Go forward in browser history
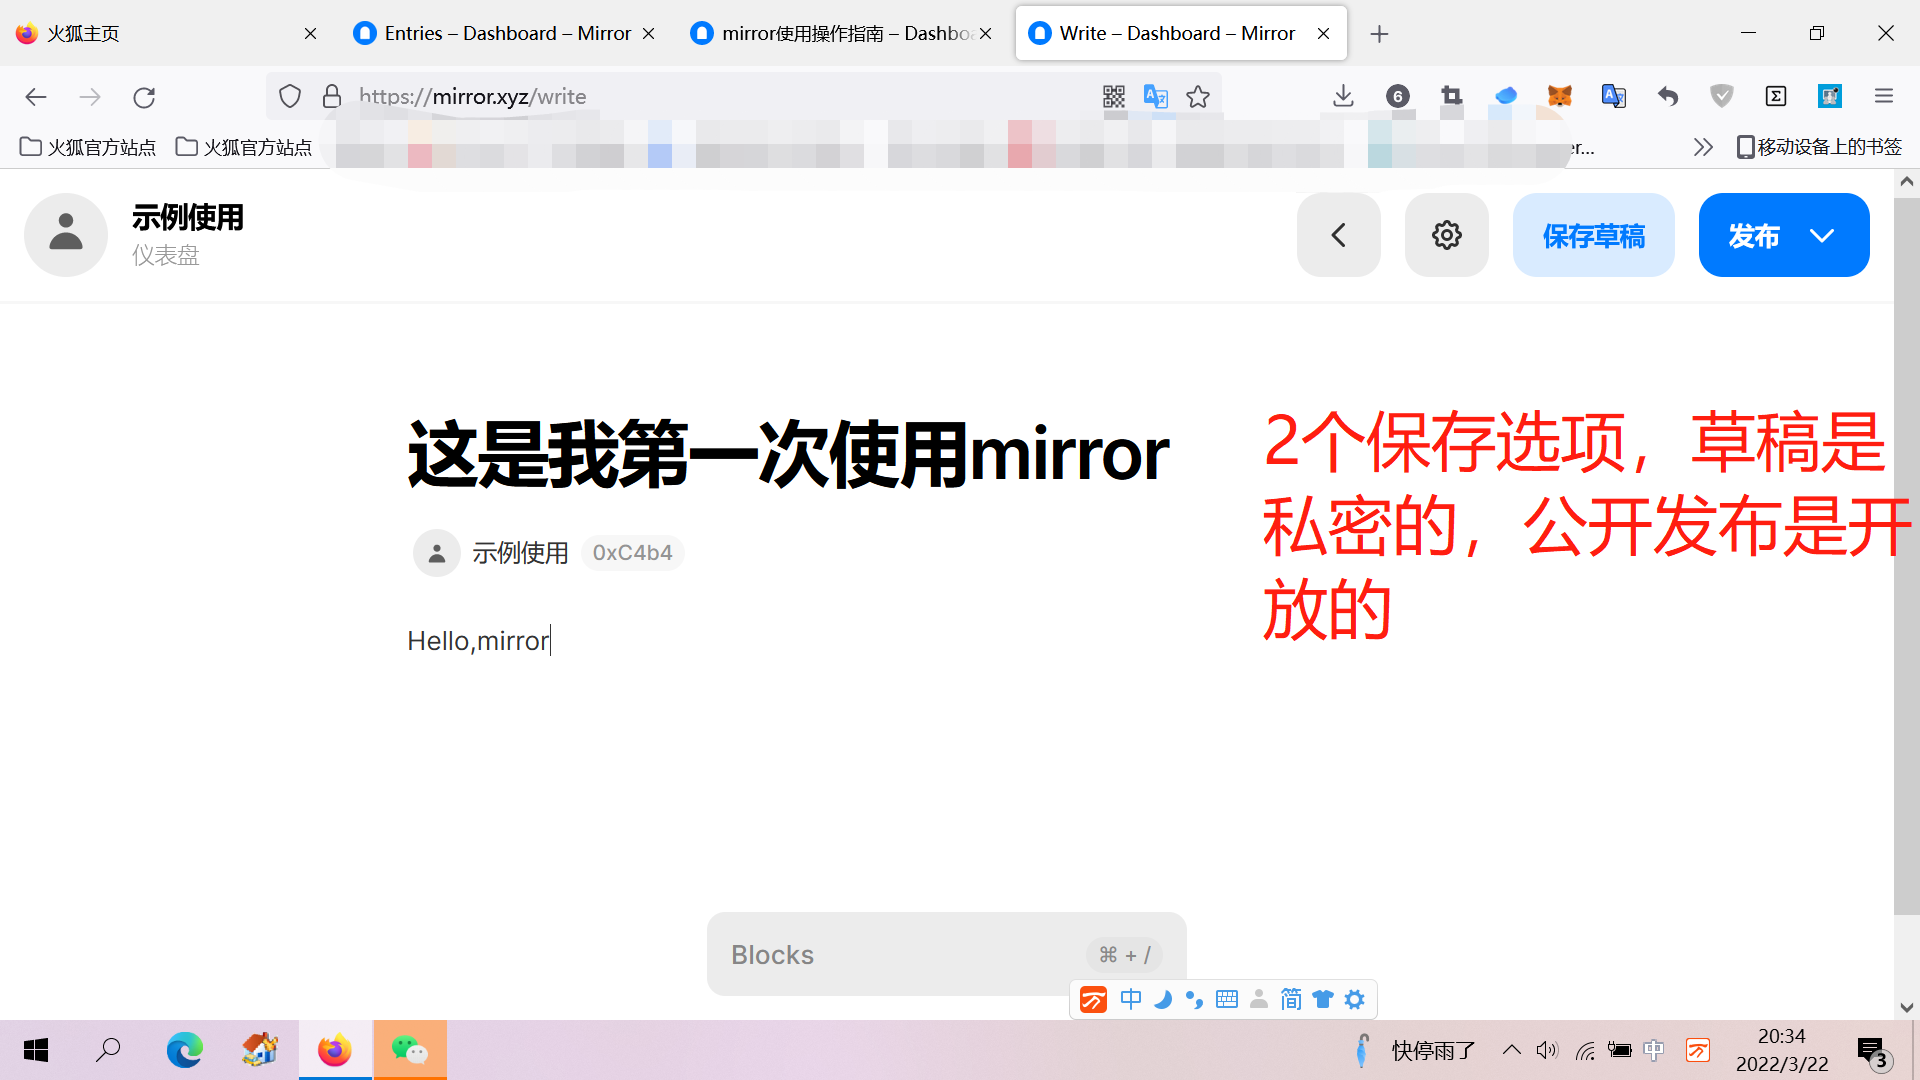The width and height of the screenshot is (1920, 1080). pyautogui.click(x=90, y=97)
